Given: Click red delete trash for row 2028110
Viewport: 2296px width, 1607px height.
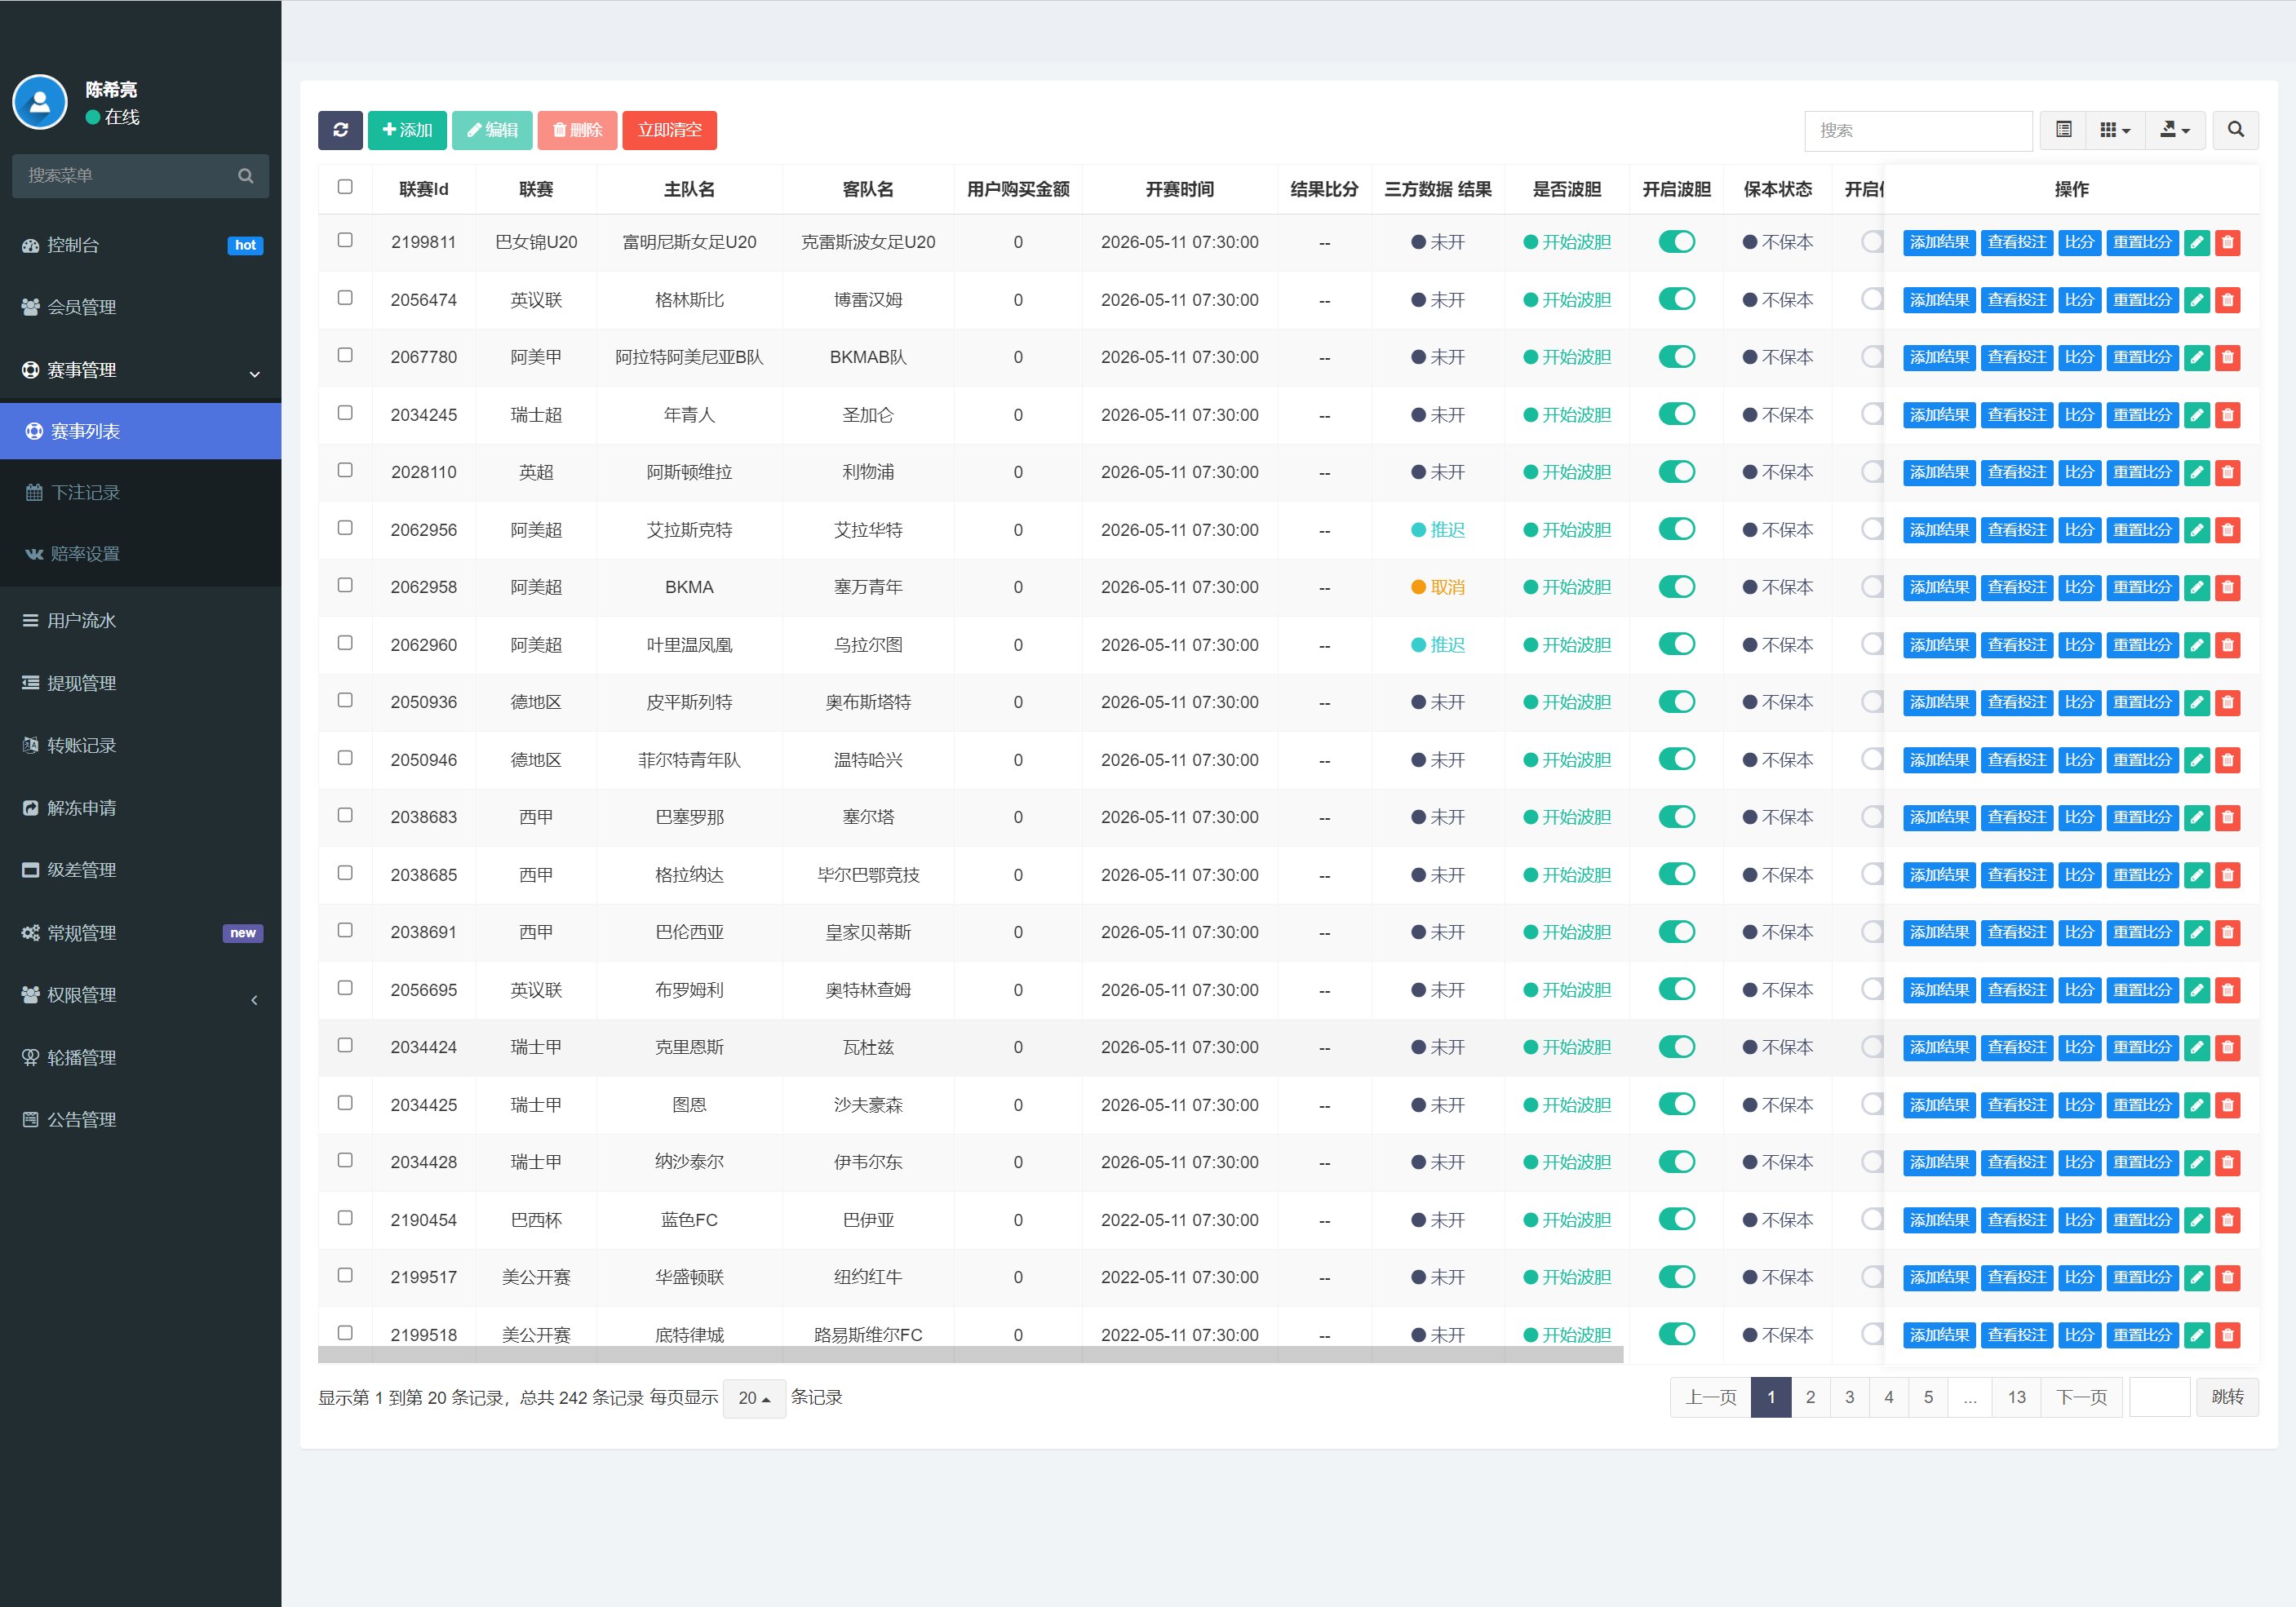Looking at the screenshot, I should 2228,472.
